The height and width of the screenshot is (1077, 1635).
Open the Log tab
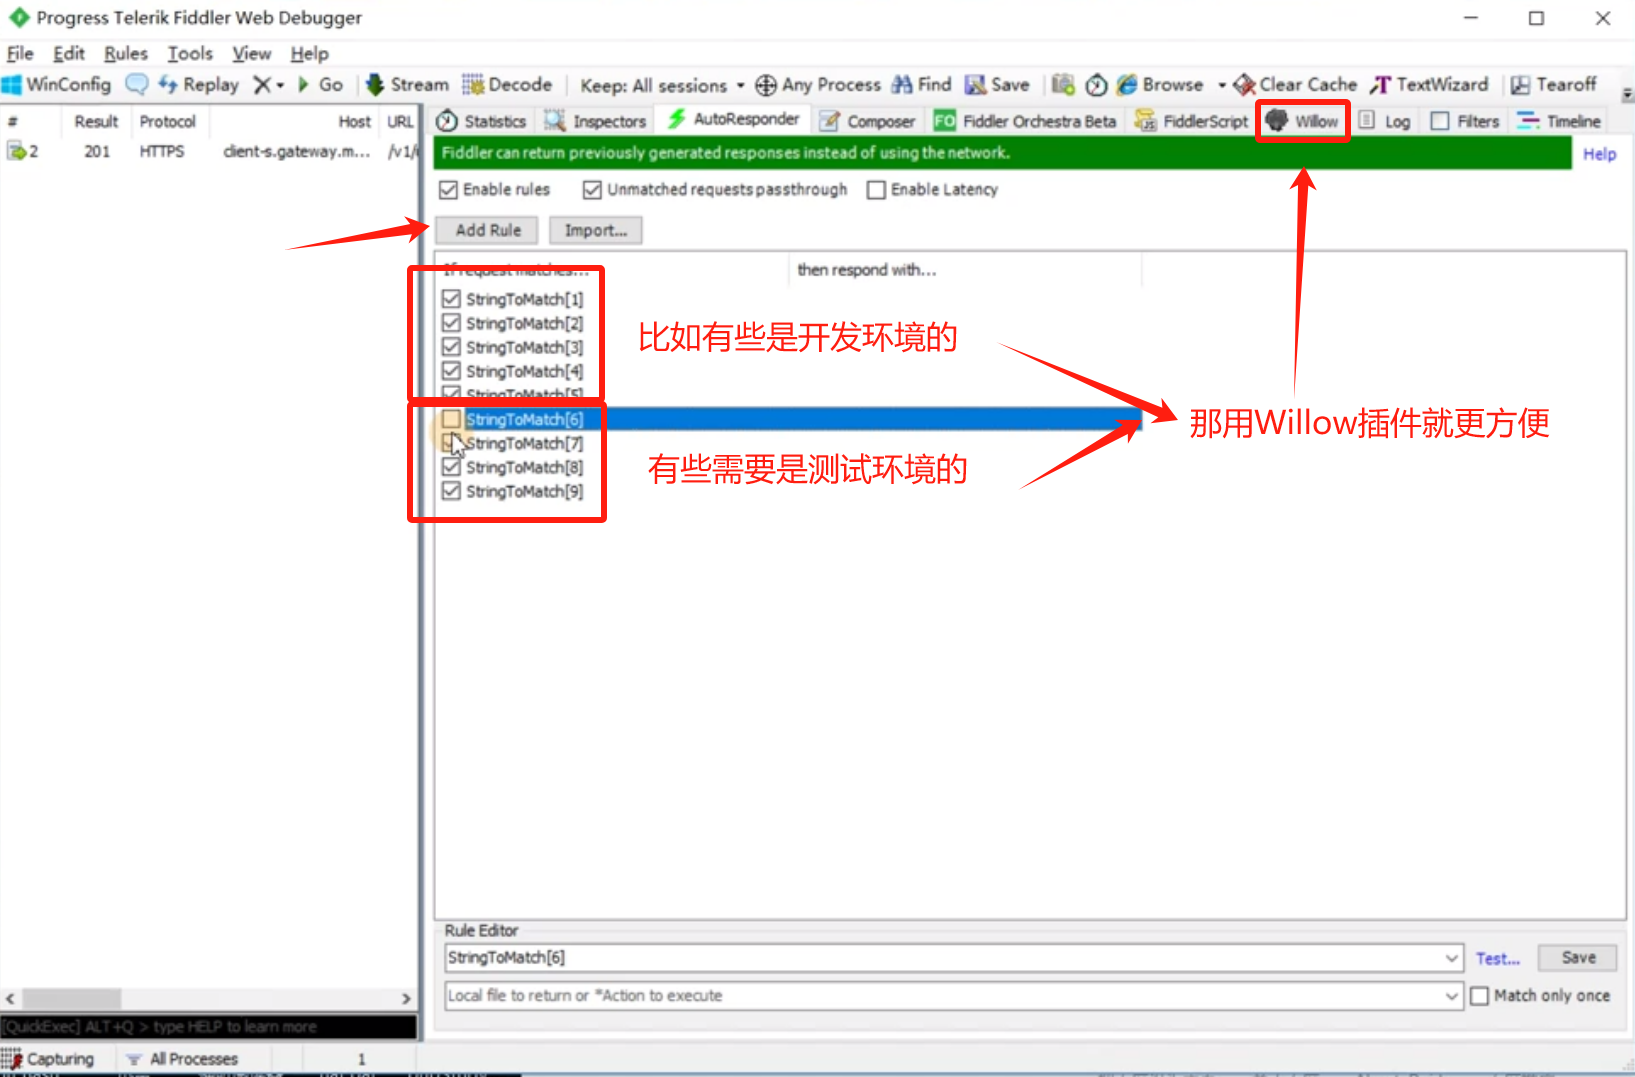(1385, 121)
